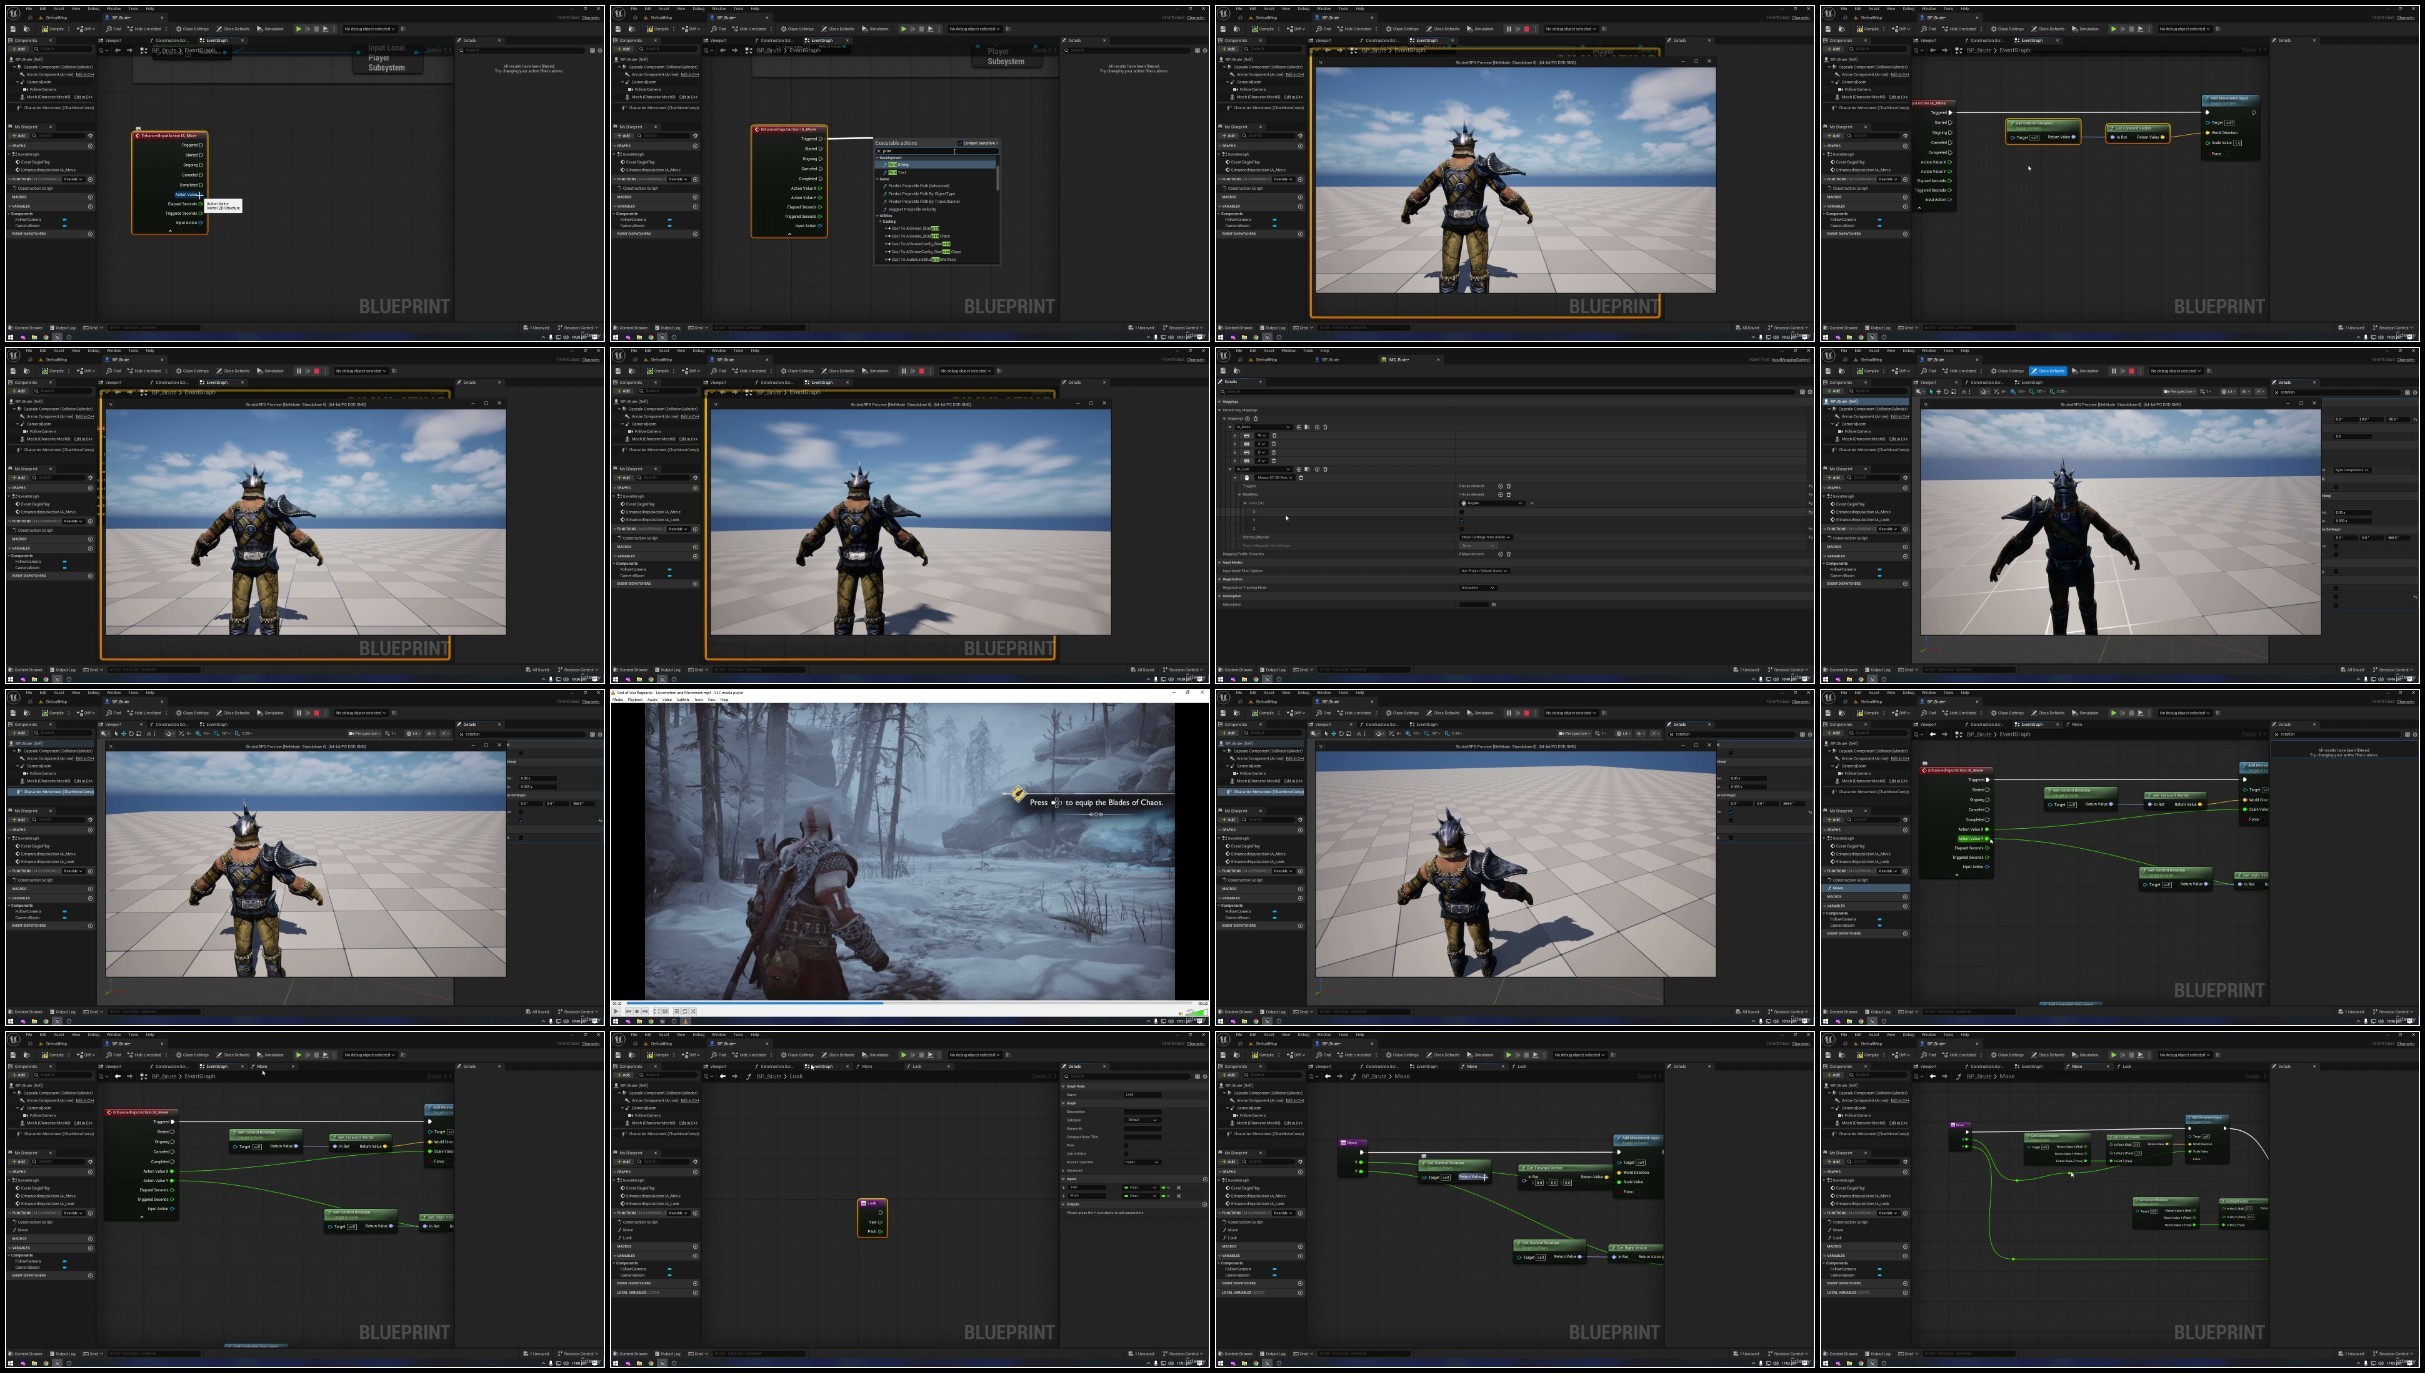Viewport: 2425px width, 1373px height.
Task: Seek on the VLC progress bar
Action: click(950, 1003)
